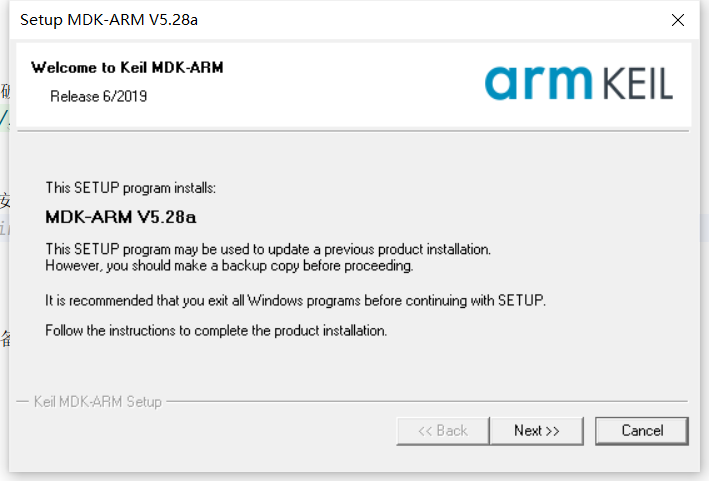Select the Welcome to Keil MDK-ARM heading
This screenshot has height=481, width=709.
coord(127,68)
